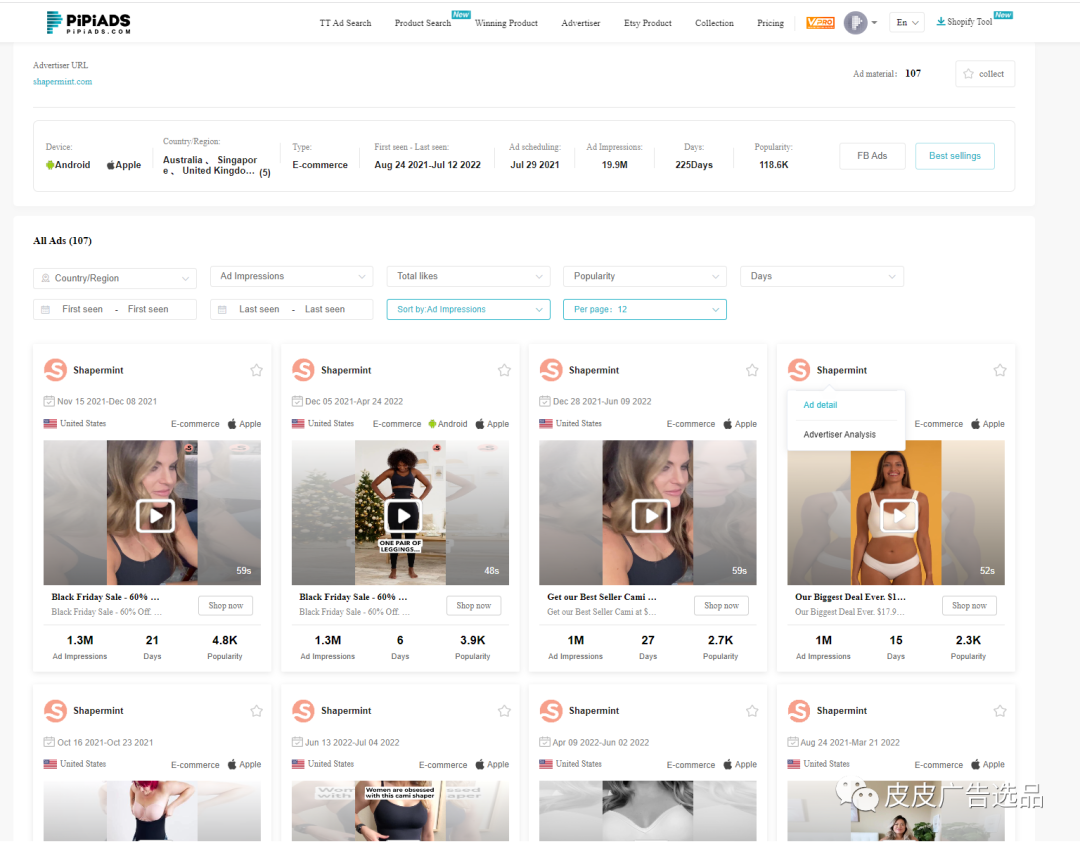1080x844 pixels.
Task: Click the Shopify Tool link
Action: coord(969,22)
